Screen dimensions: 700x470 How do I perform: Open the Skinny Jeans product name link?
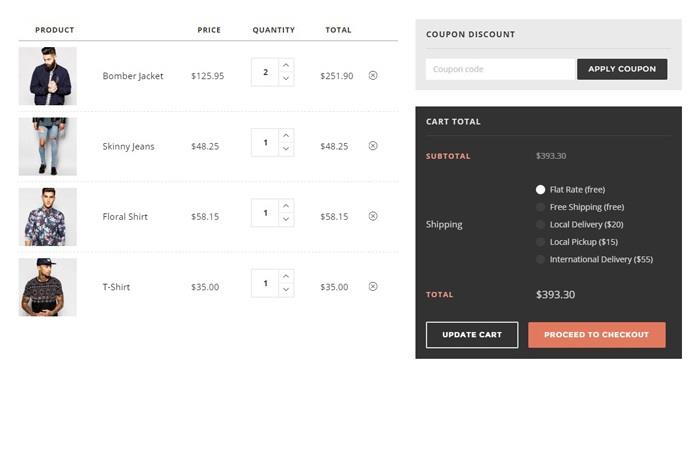(128, 146)
